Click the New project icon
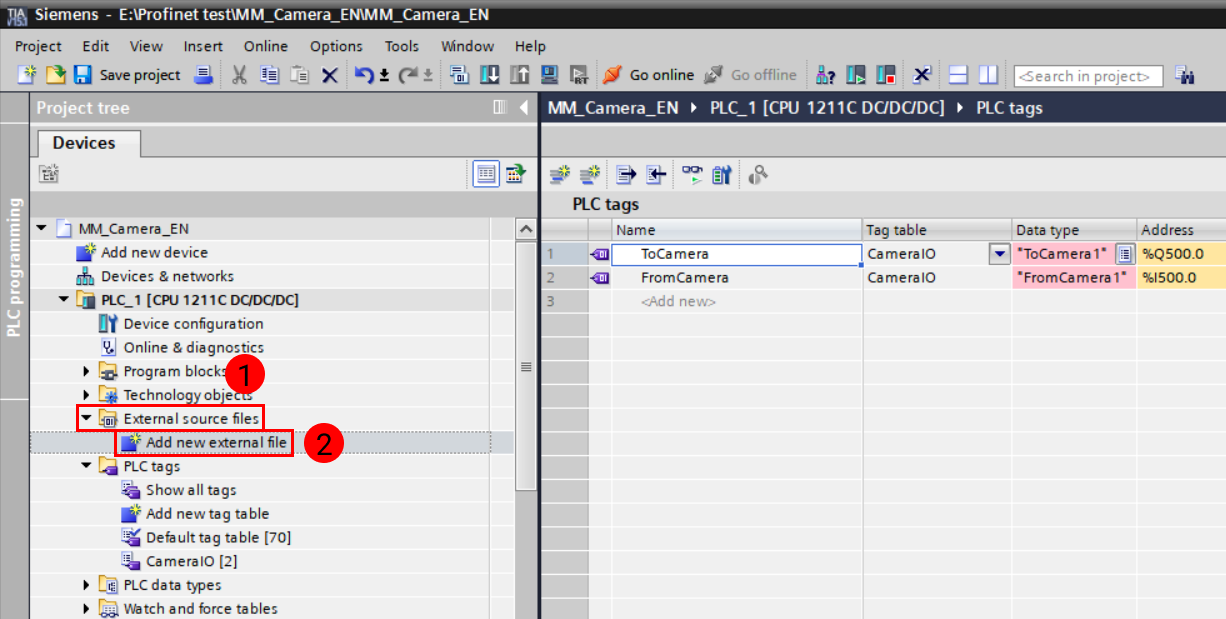The image size is (1226, 619). coord(27,75)
